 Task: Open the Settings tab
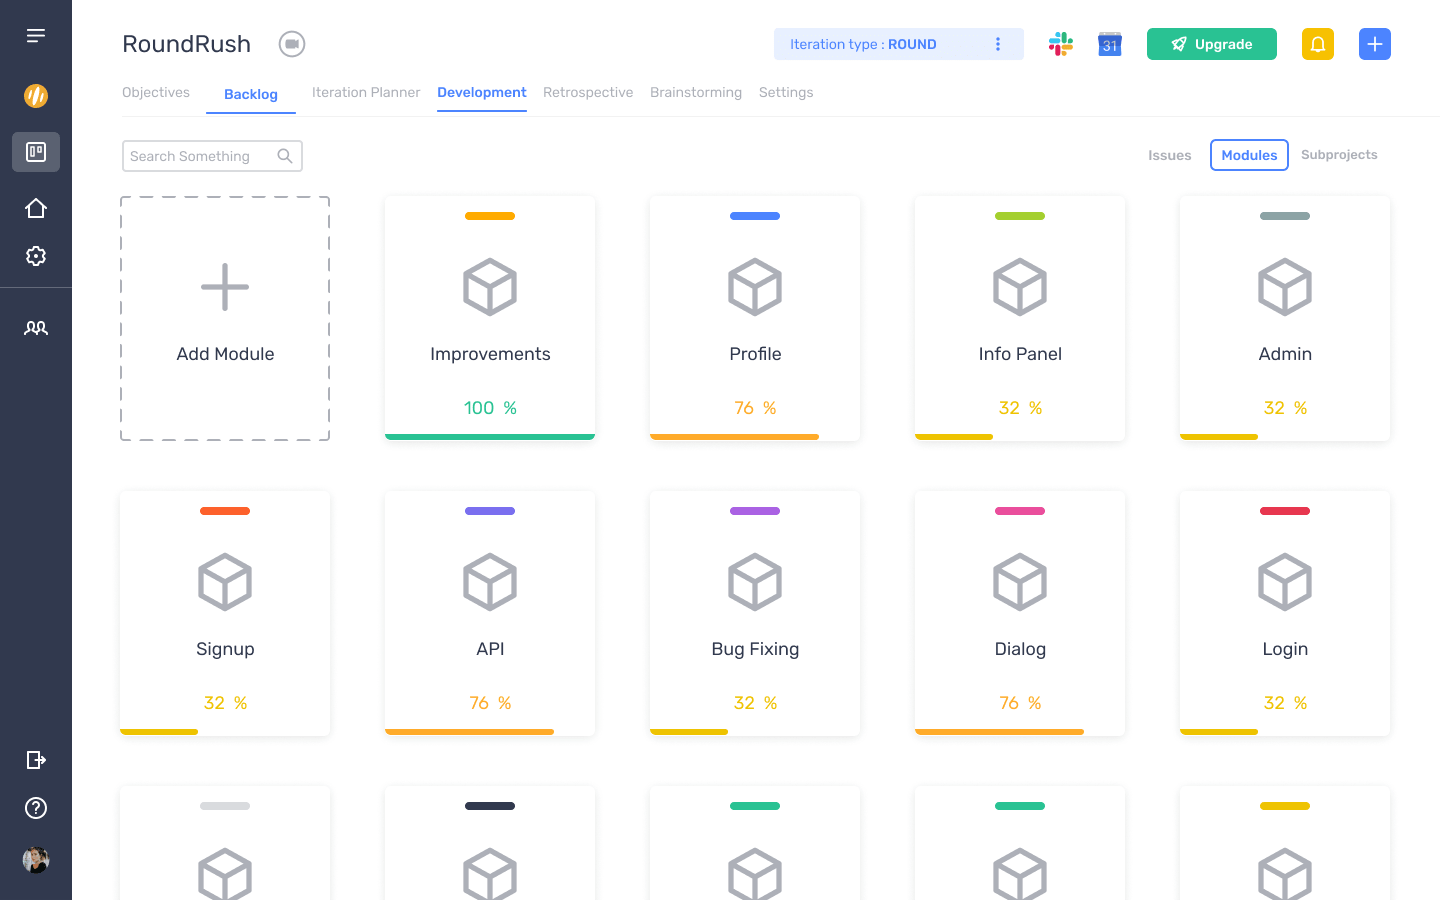click(x=786, y=92)
